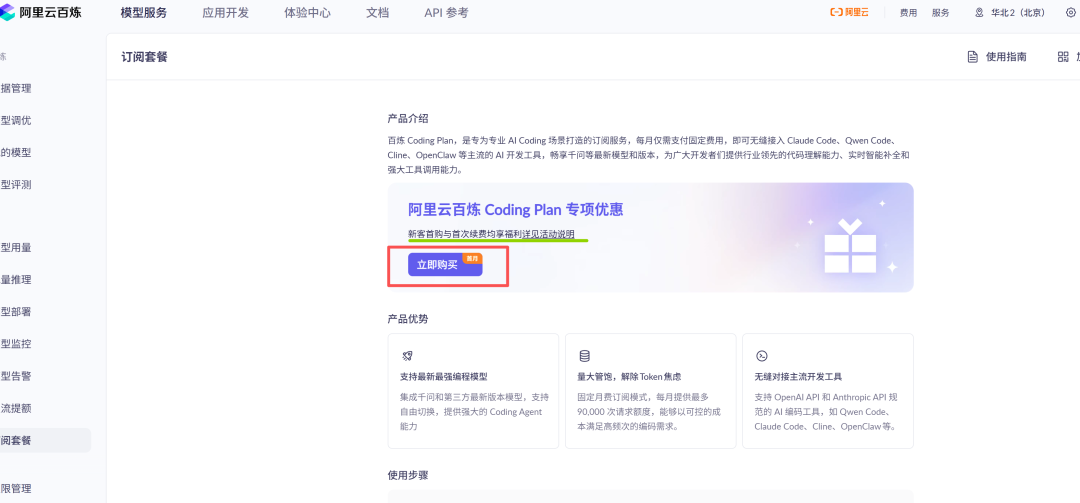This screenshot has width=1080, height=503.
Task: Open the 阿里云 orange logo link
Action: coord(849,12)
